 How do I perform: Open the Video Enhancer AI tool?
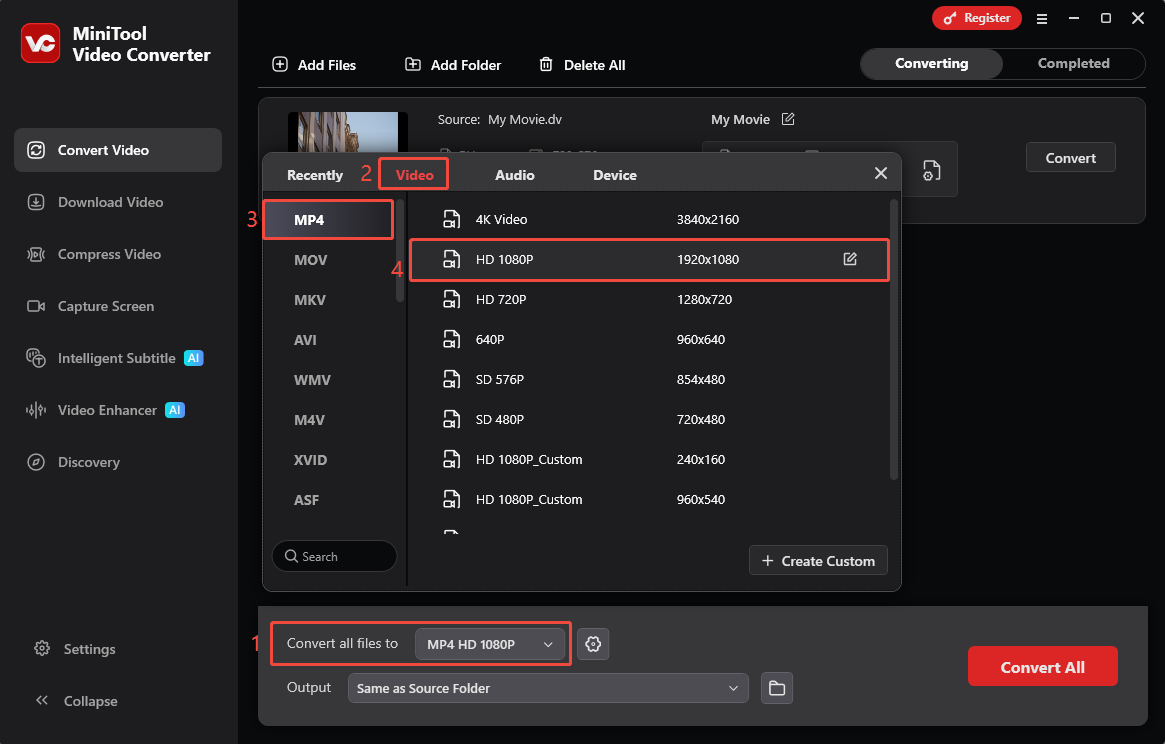(117, 410)
